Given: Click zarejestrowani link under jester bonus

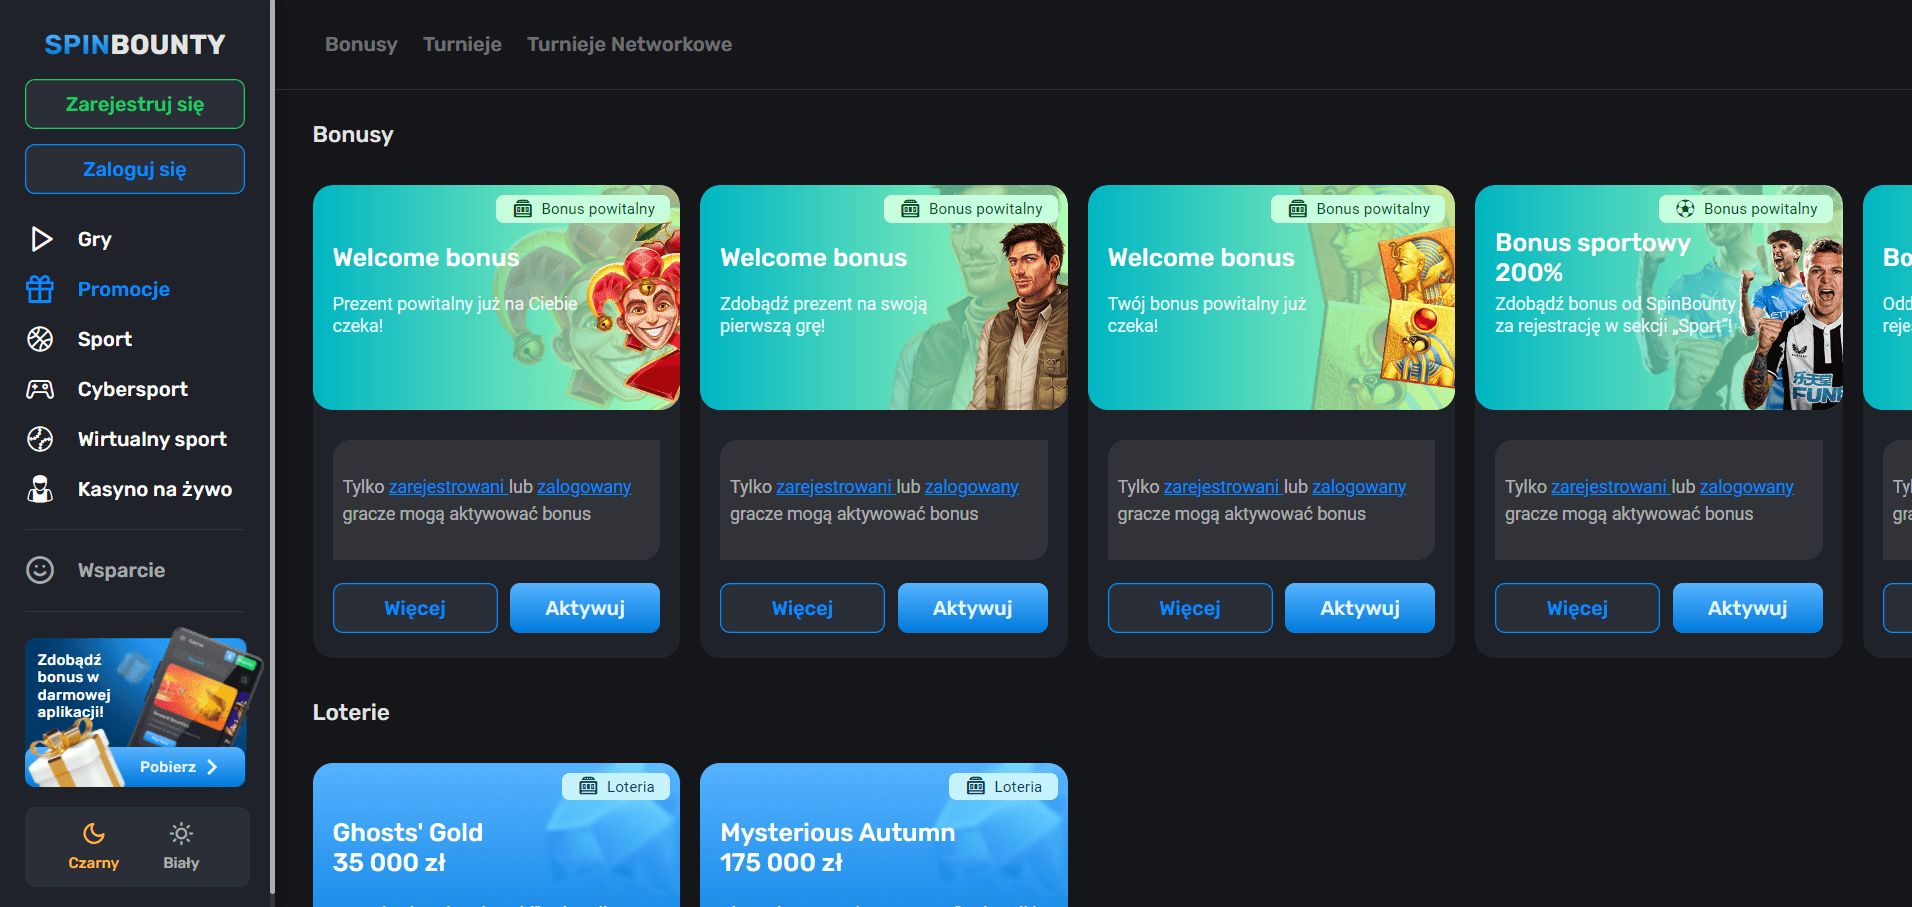Looking at the screenshot, I should [447, 487].
